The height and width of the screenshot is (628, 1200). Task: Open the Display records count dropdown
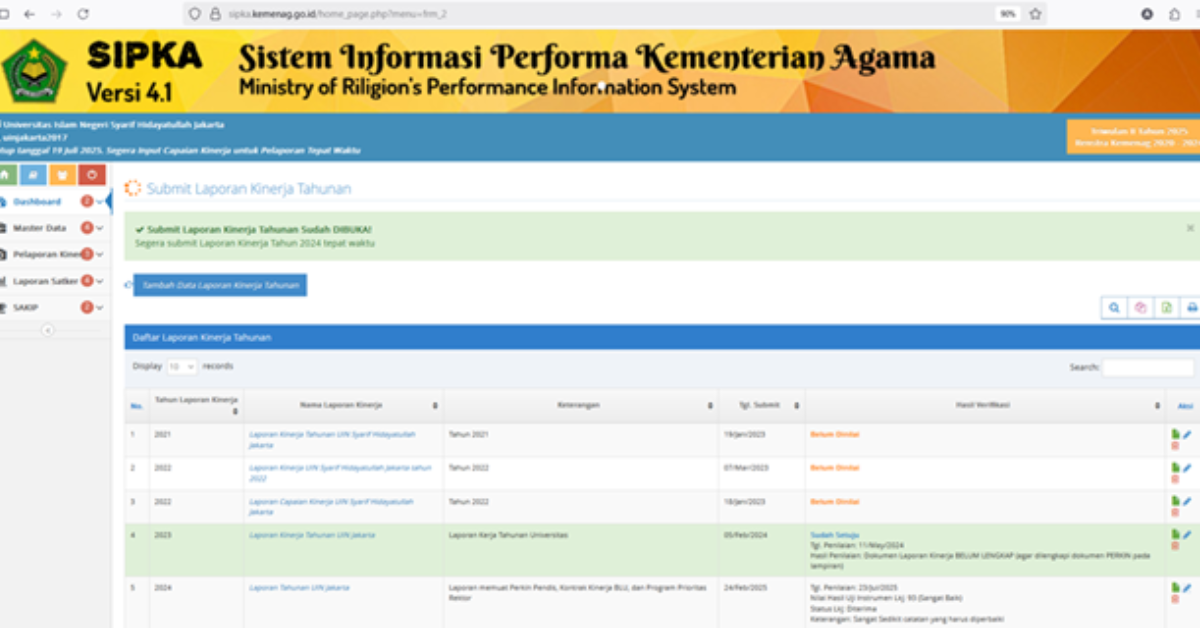pos(182,367)
